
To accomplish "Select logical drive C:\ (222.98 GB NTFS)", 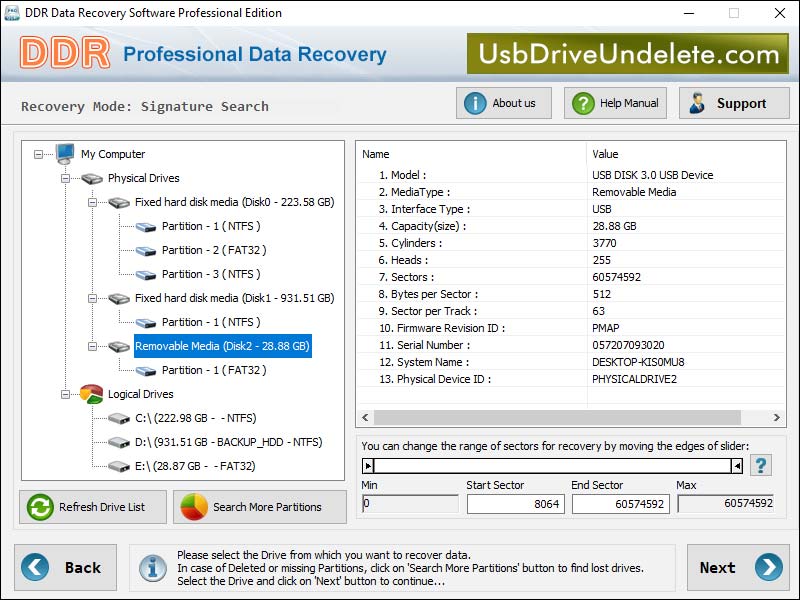I will (x=196, y=418).
